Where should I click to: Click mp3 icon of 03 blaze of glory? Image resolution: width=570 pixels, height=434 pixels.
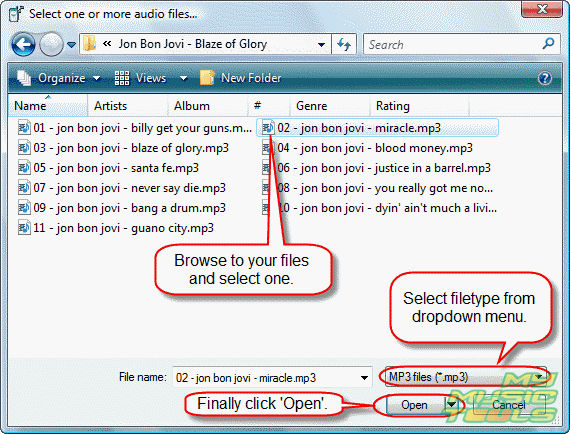(x=24, y=148)
